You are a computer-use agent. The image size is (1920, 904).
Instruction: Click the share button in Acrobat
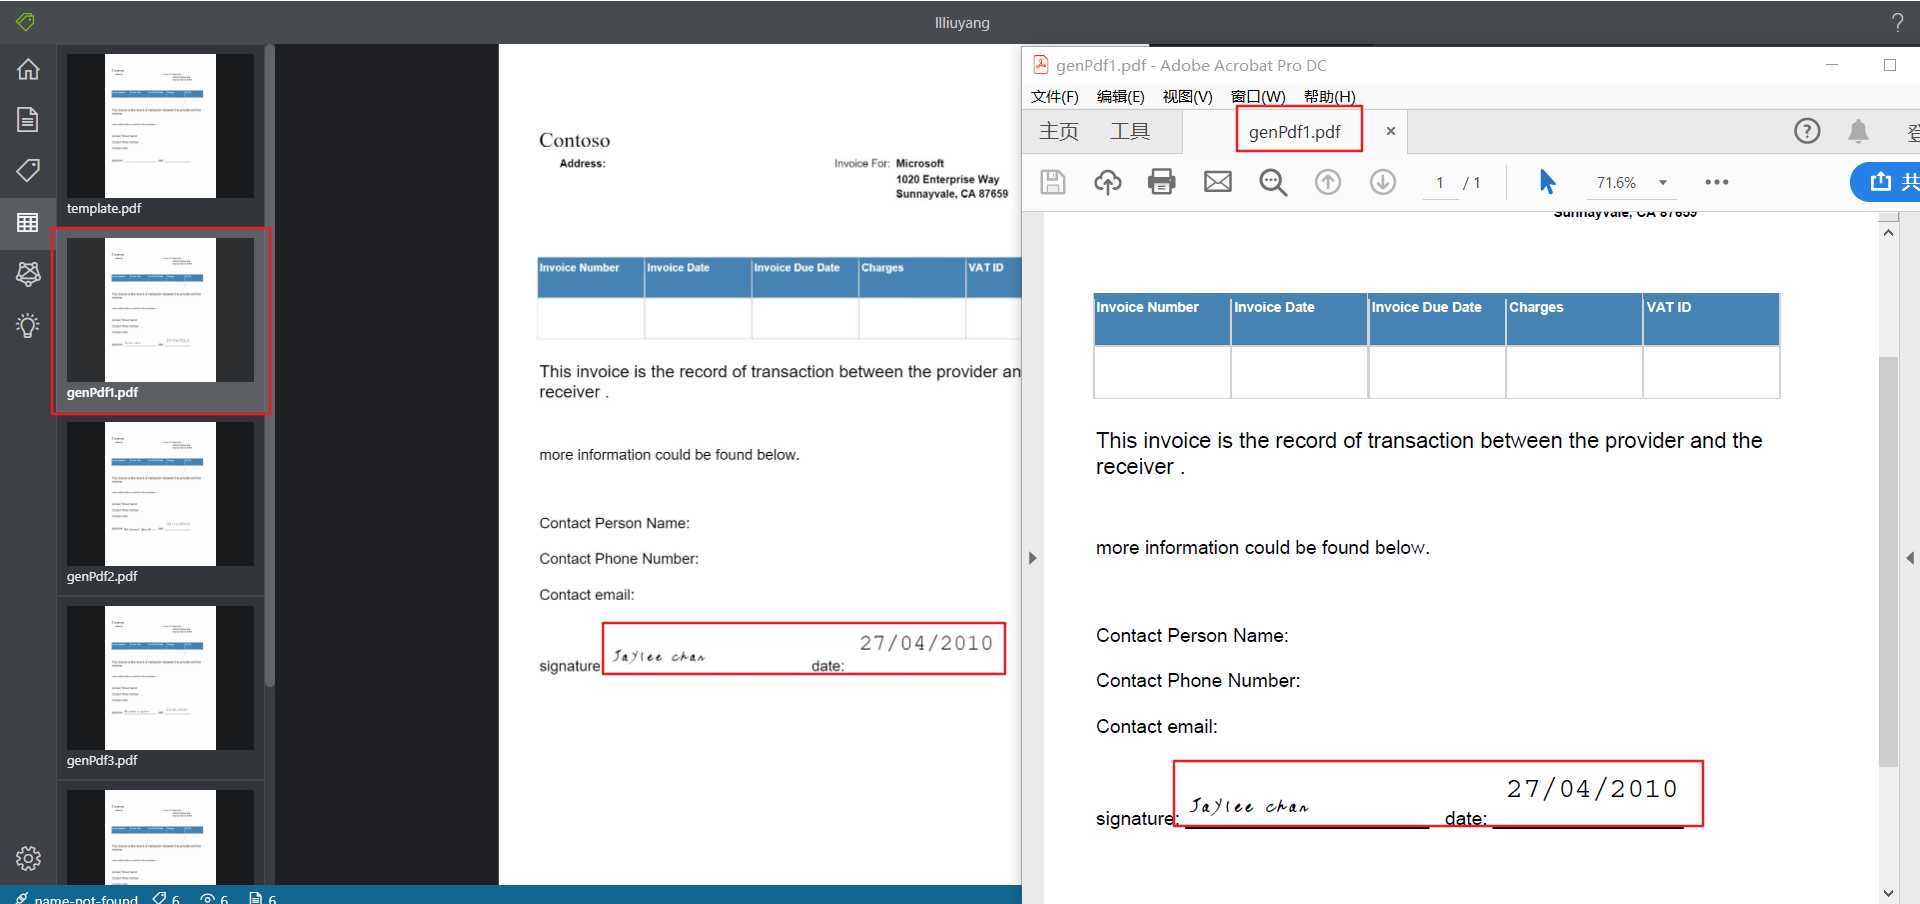click(1886, 182)
